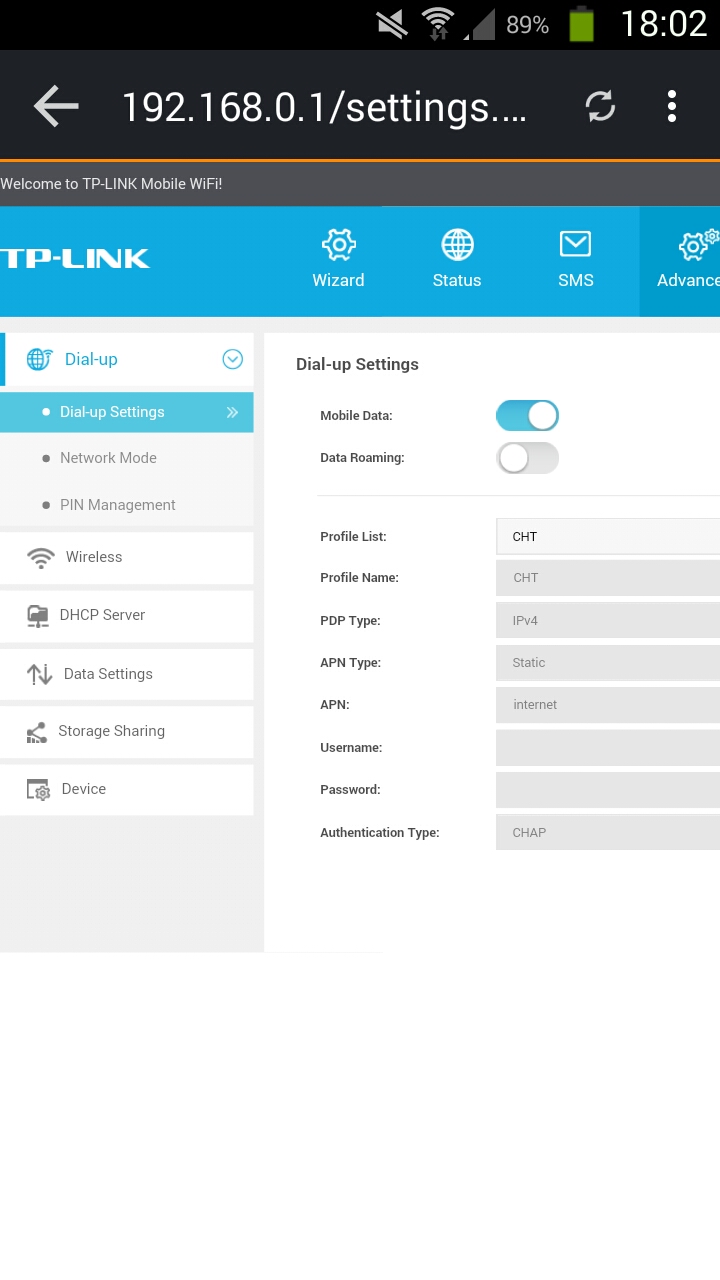
Task: Click the Data Settings arrows icon
Action: tap(39, 674)
